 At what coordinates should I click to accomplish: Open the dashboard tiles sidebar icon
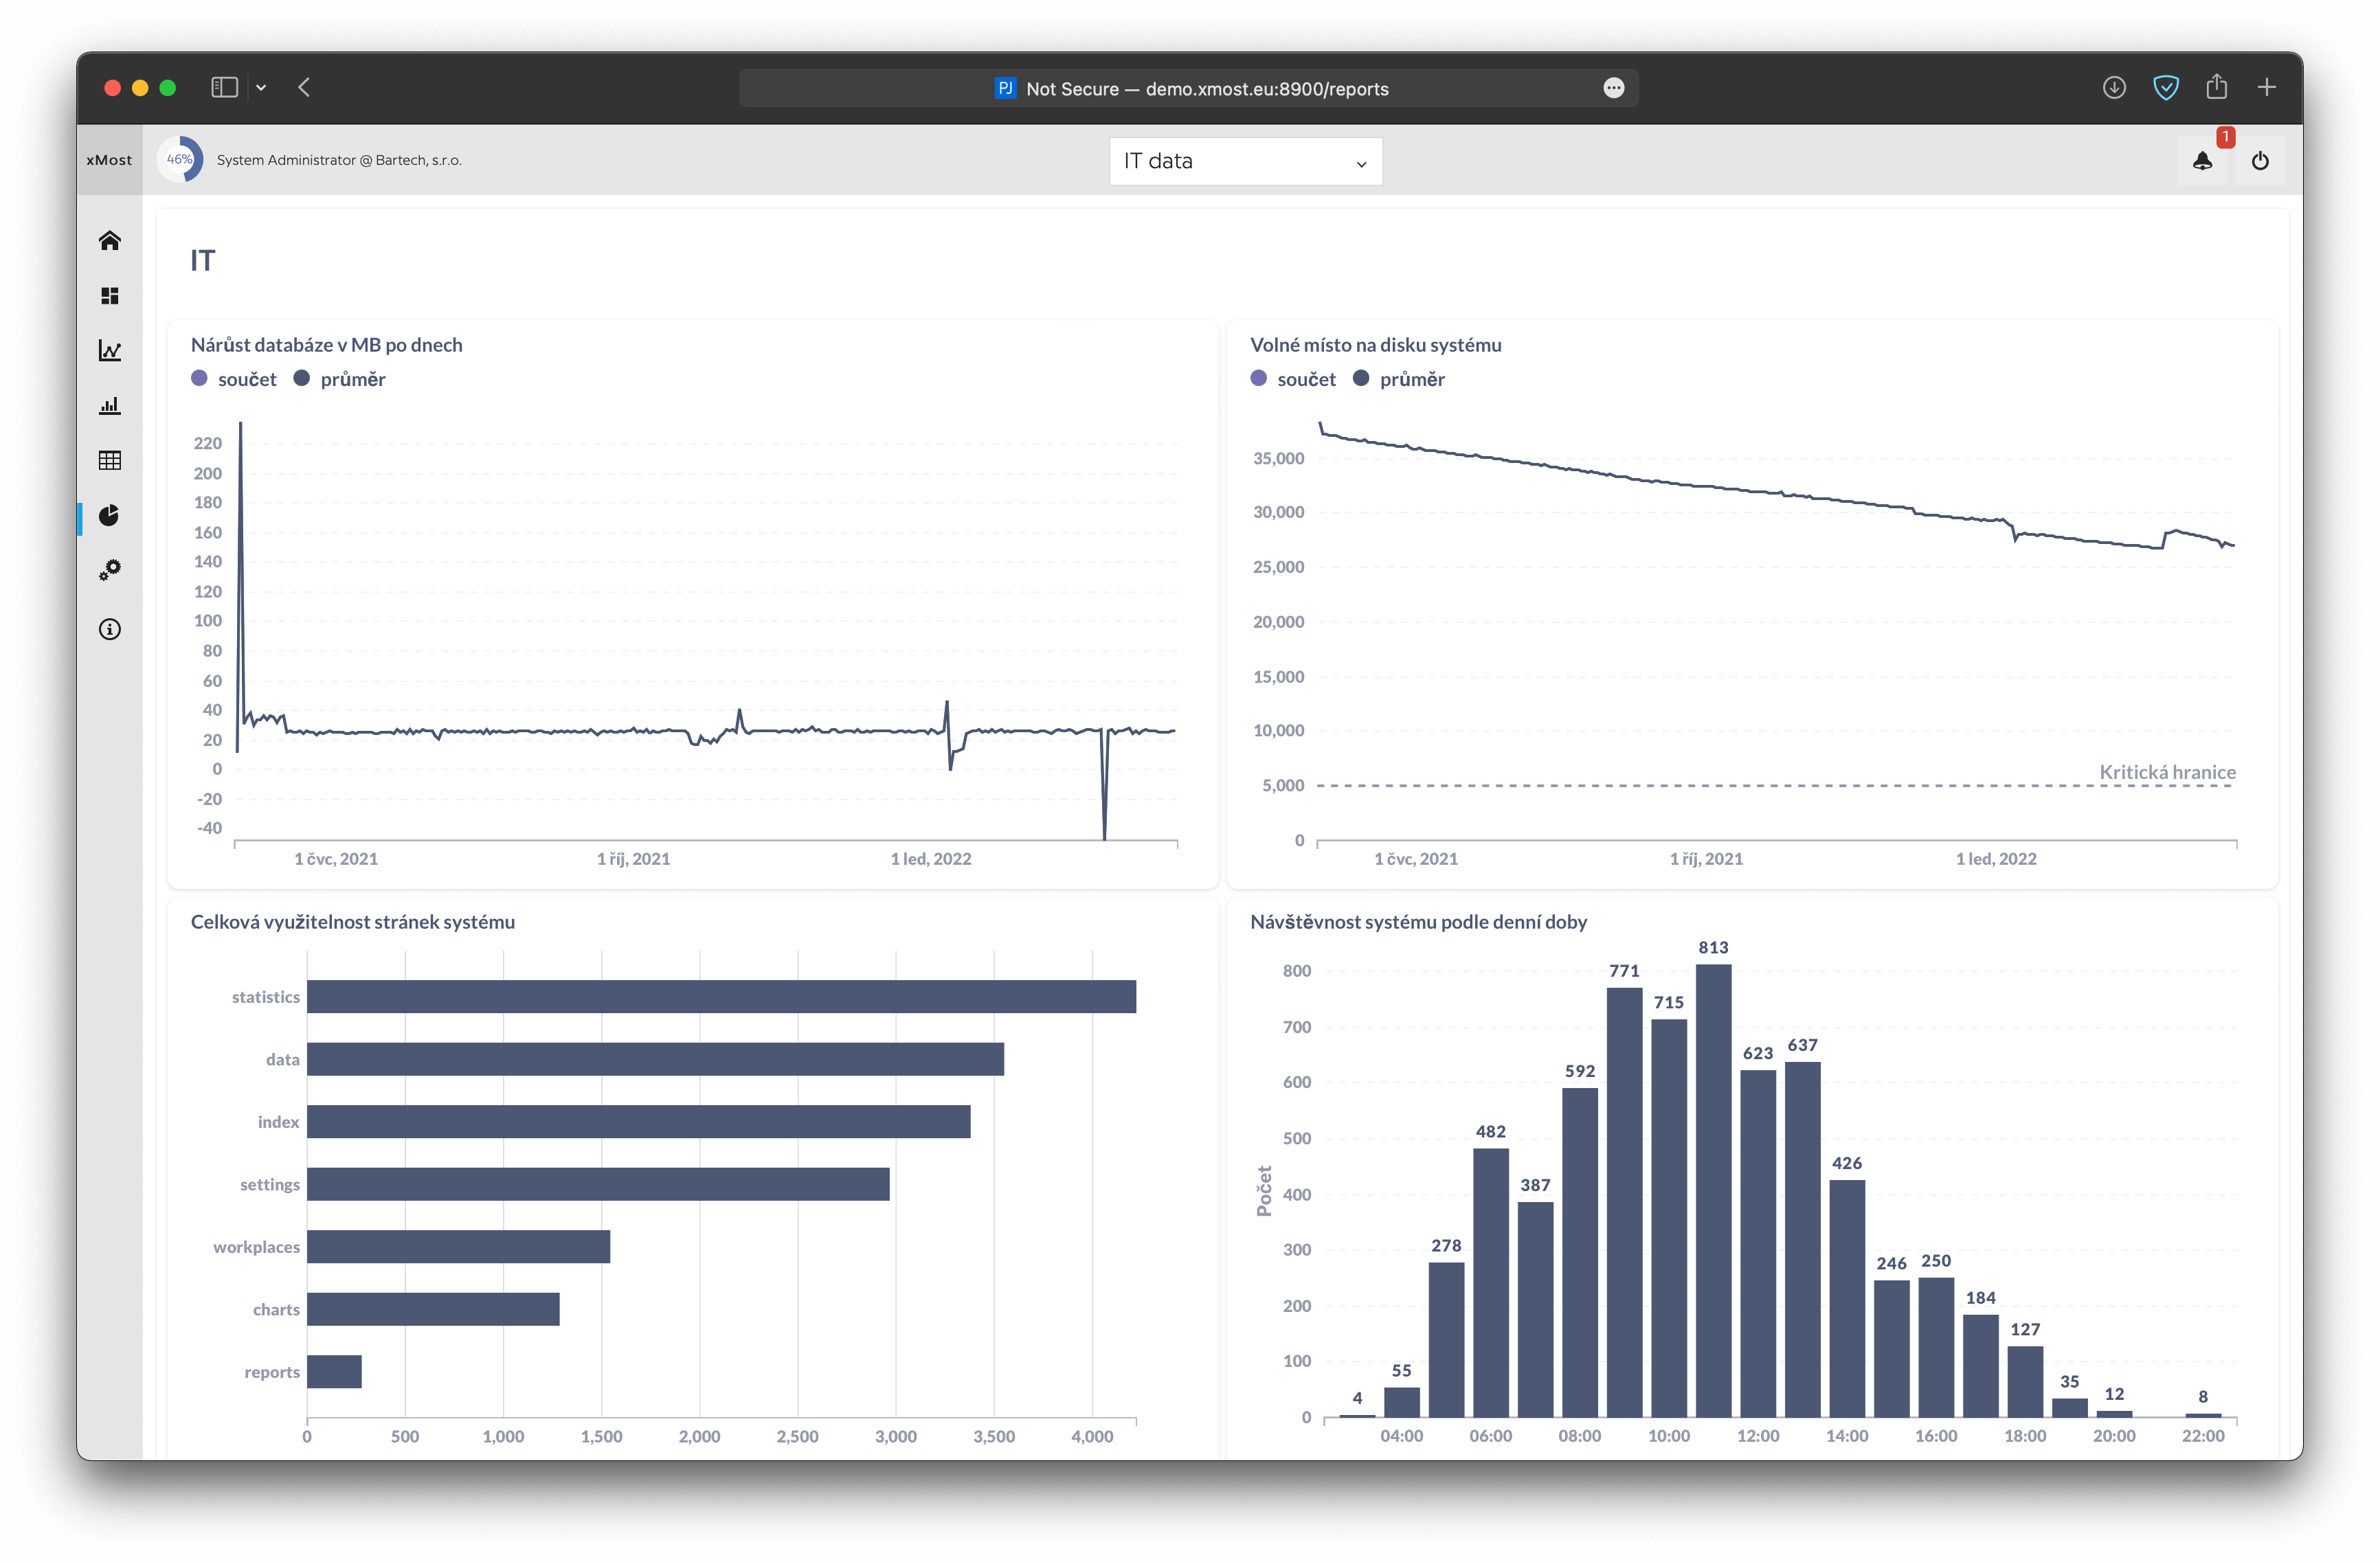(110, 296)
